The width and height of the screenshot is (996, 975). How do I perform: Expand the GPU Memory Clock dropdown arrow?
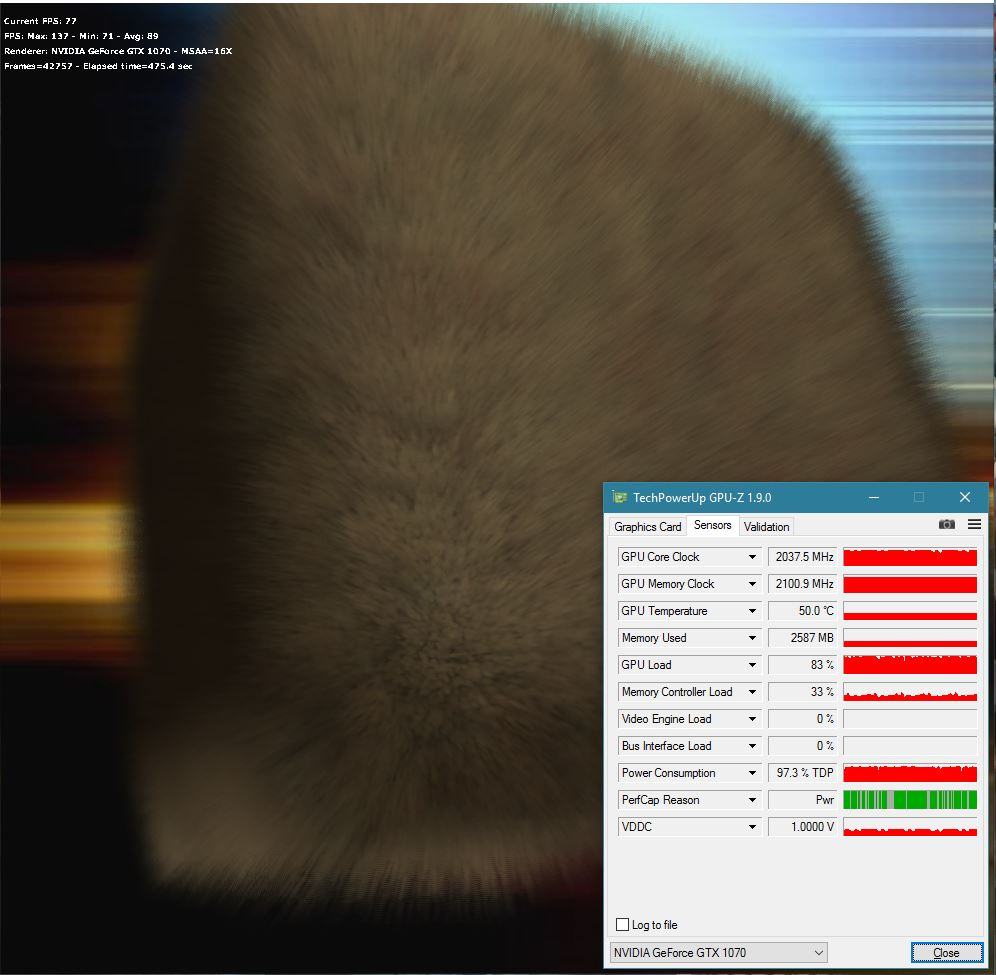click(752, 584)
